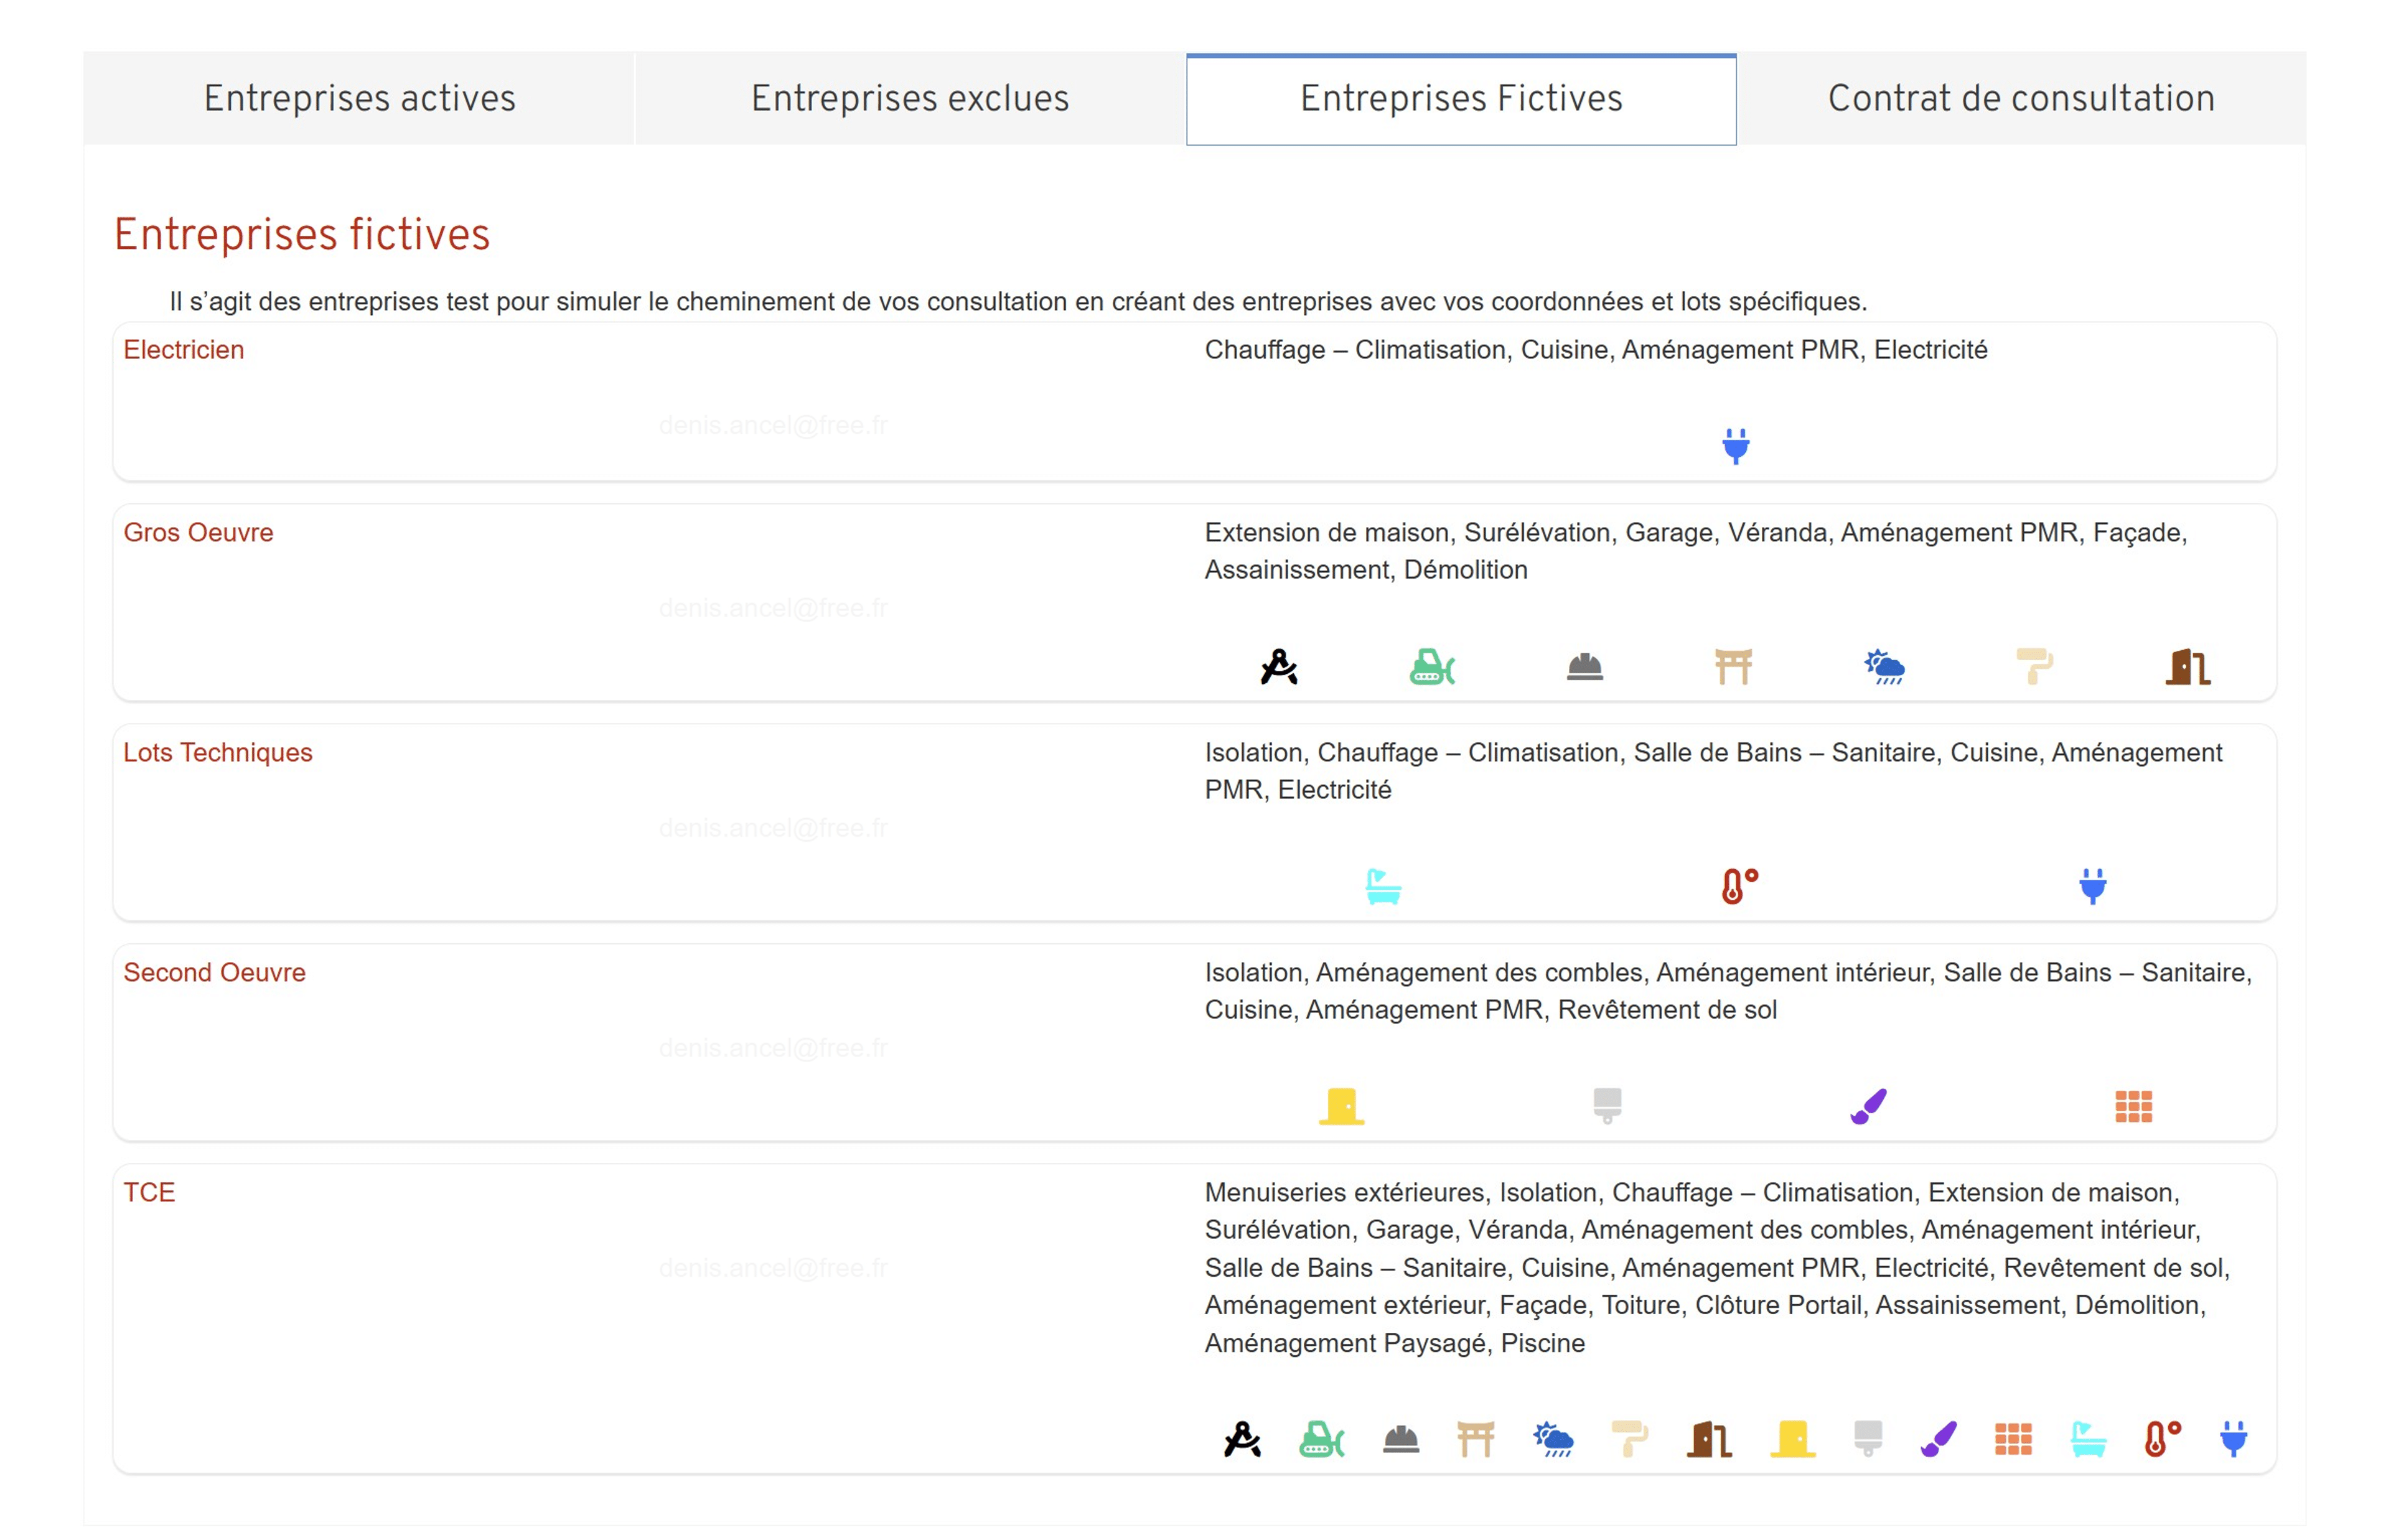Viewport: 2396px width, 1540px height.
Task: Open the Lots Techniques company link
Action: (217, 752)
